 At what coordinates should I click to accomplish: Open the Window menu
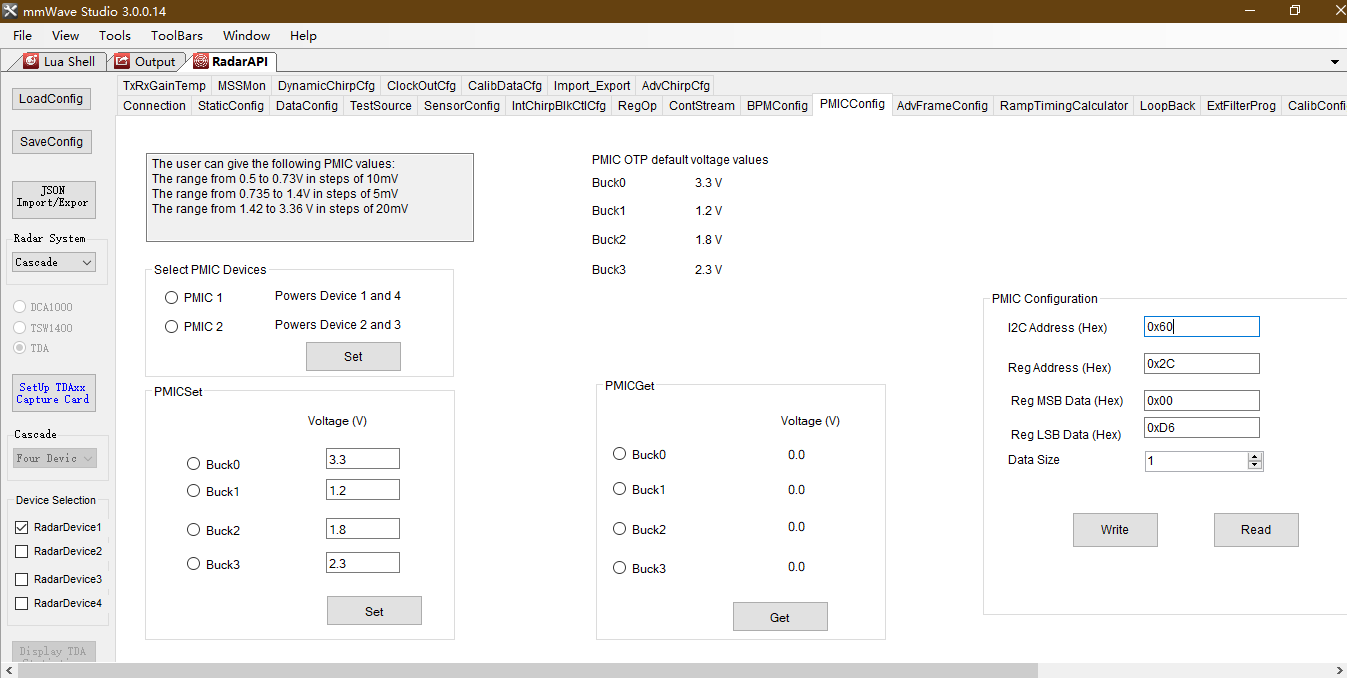coord(246,35)
